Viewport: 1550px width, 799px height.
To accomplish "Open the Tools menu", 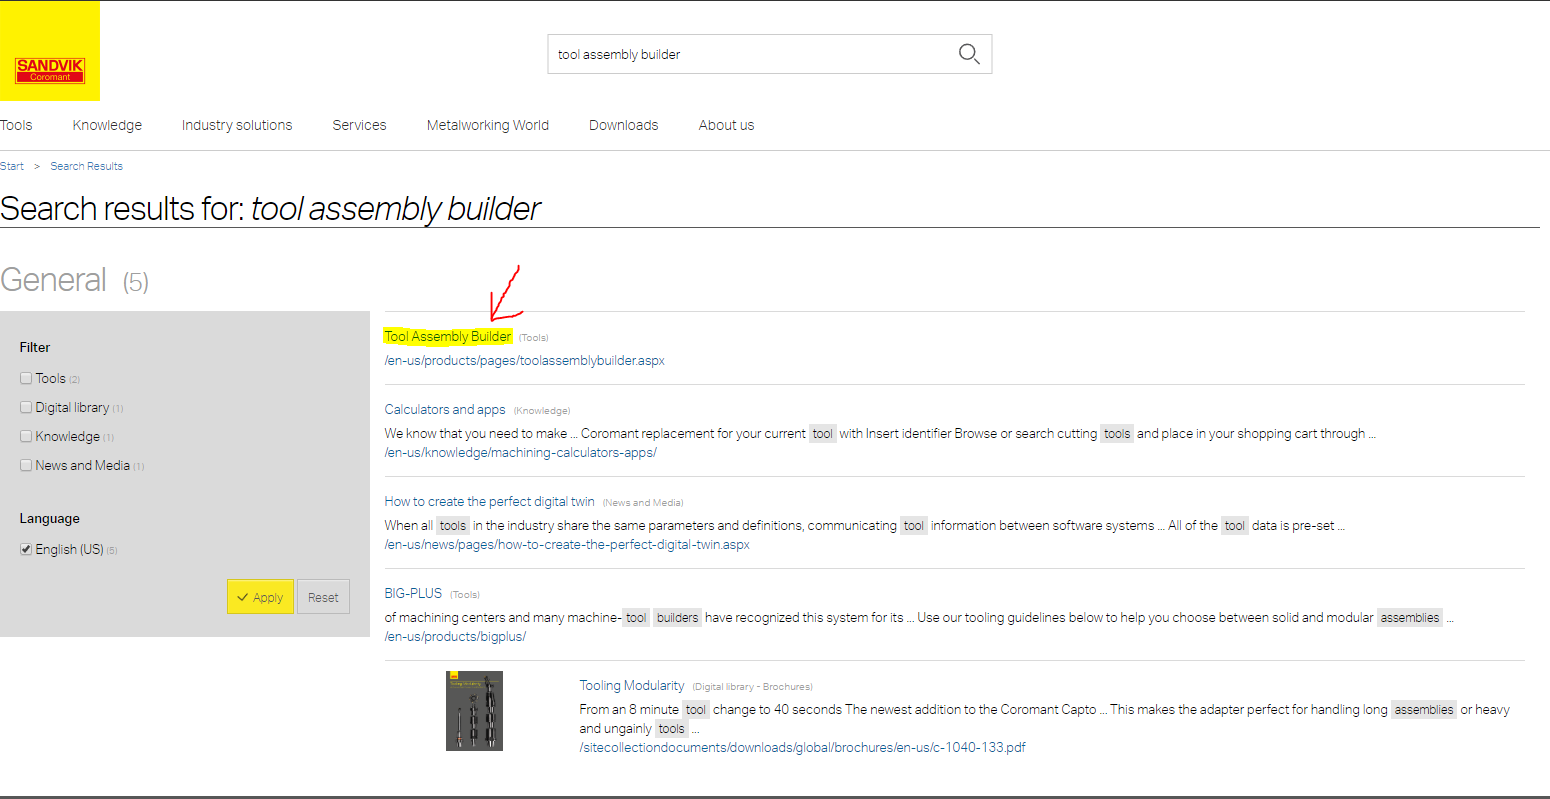I will [16, 125].
